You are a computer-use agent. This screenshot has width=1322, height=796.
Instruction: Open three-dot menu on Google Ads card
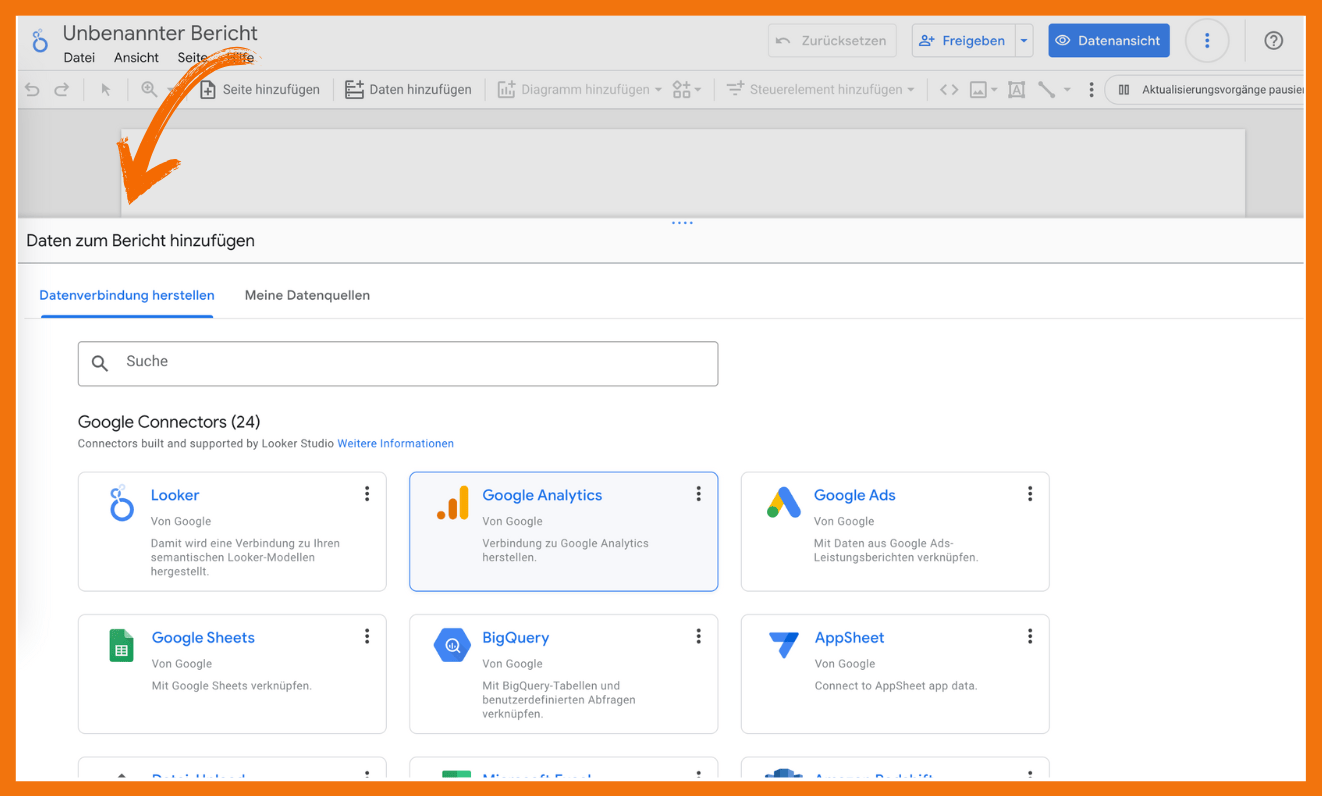(x=1029, y=494)
